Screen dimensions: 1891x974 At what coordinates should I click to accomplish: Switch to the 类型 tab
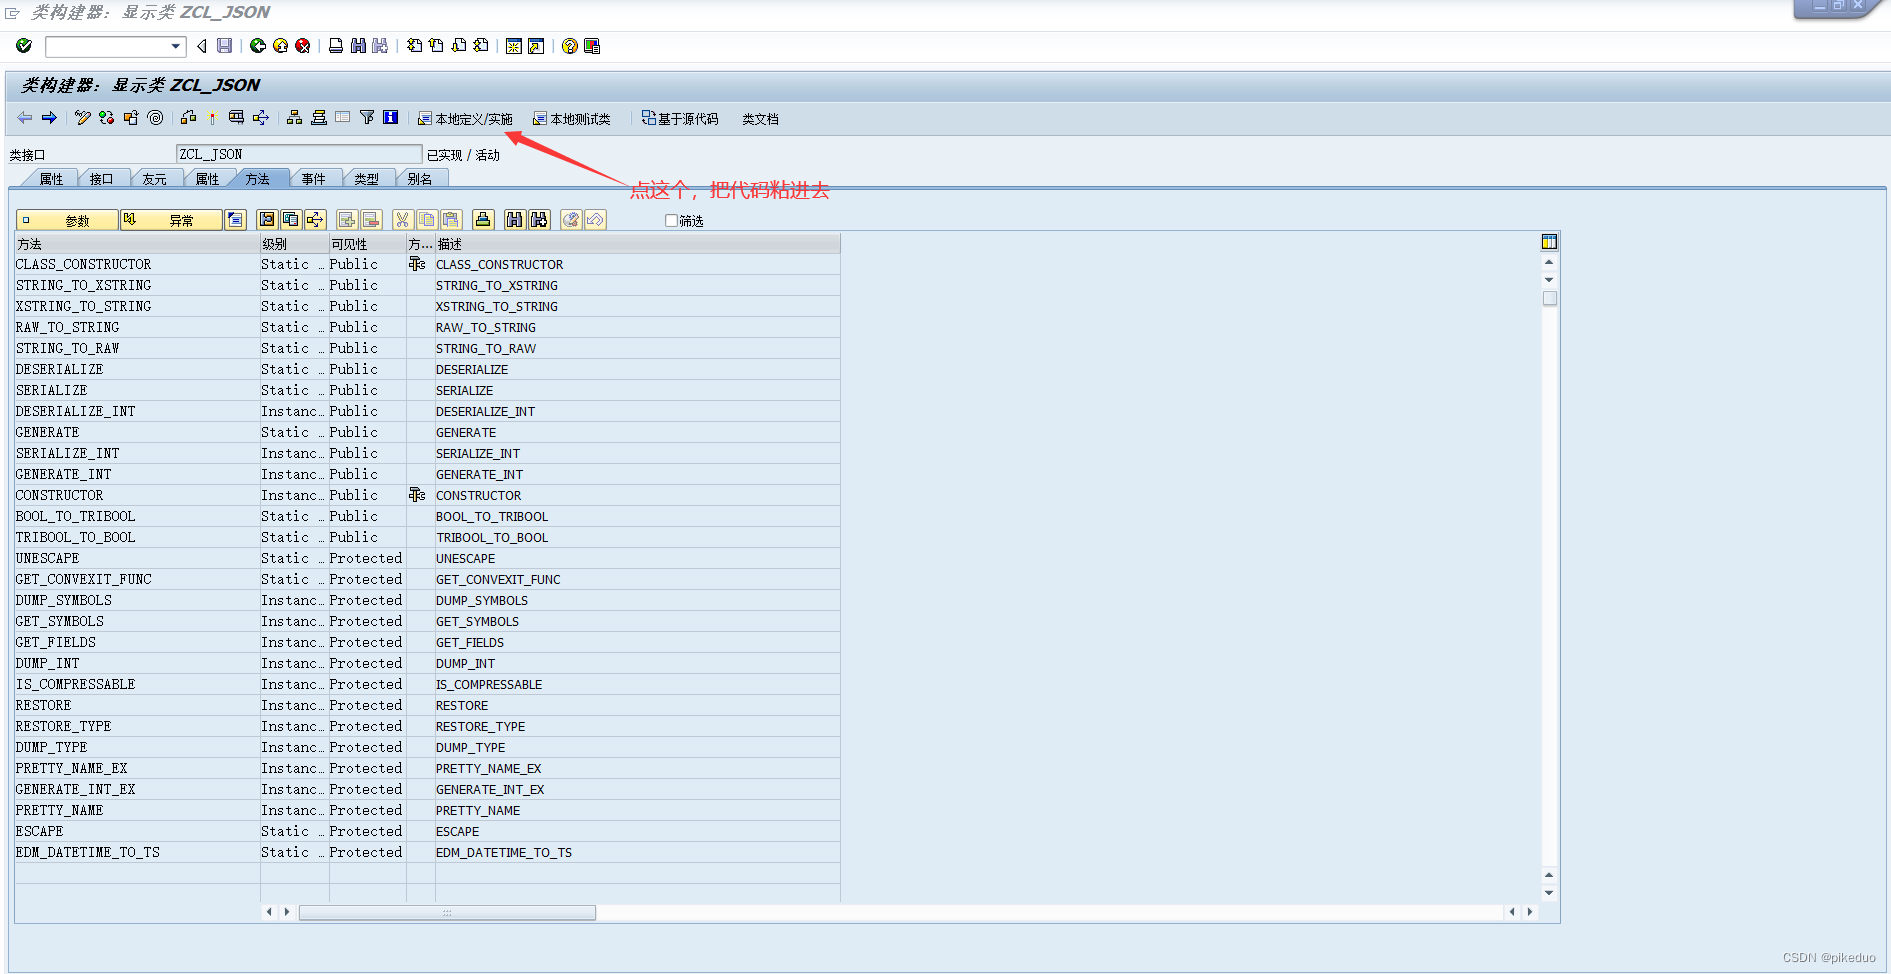367,179
